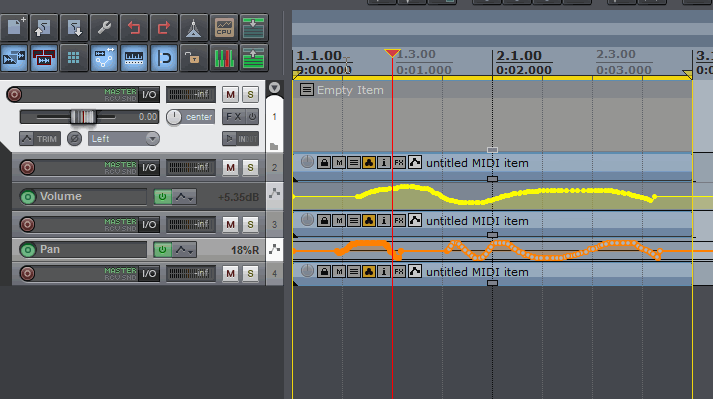Arm the Volume envelope lane
713x399 pixels.
(x=28, y=197)
